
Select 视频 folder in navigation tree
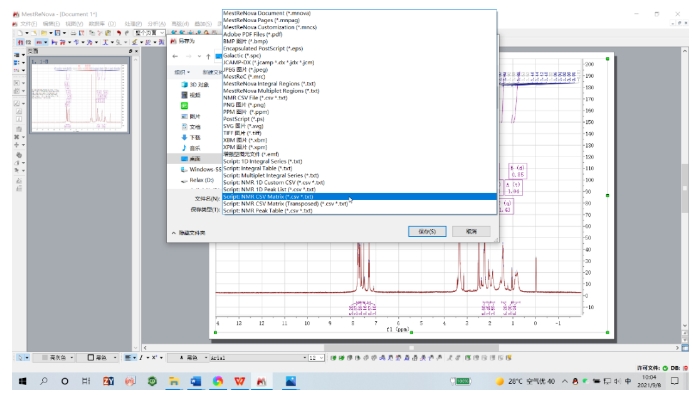point(191,95)
